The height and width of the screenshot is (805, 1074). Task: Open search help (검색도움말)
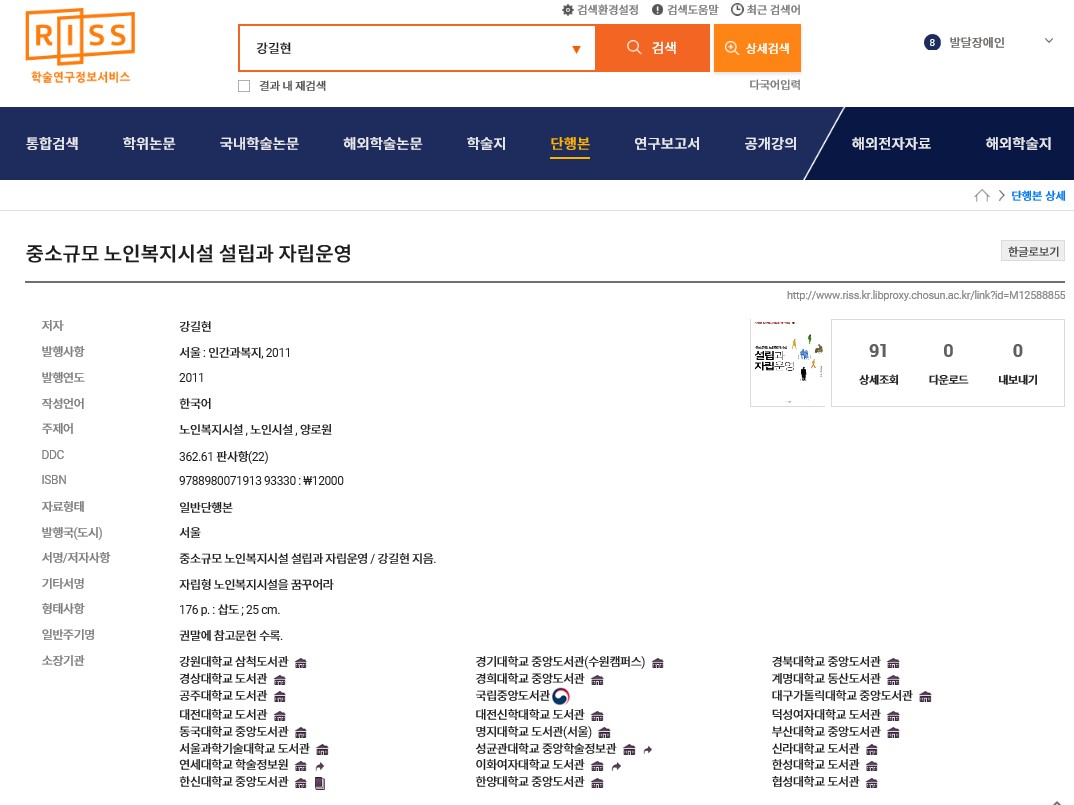point(658,10)
